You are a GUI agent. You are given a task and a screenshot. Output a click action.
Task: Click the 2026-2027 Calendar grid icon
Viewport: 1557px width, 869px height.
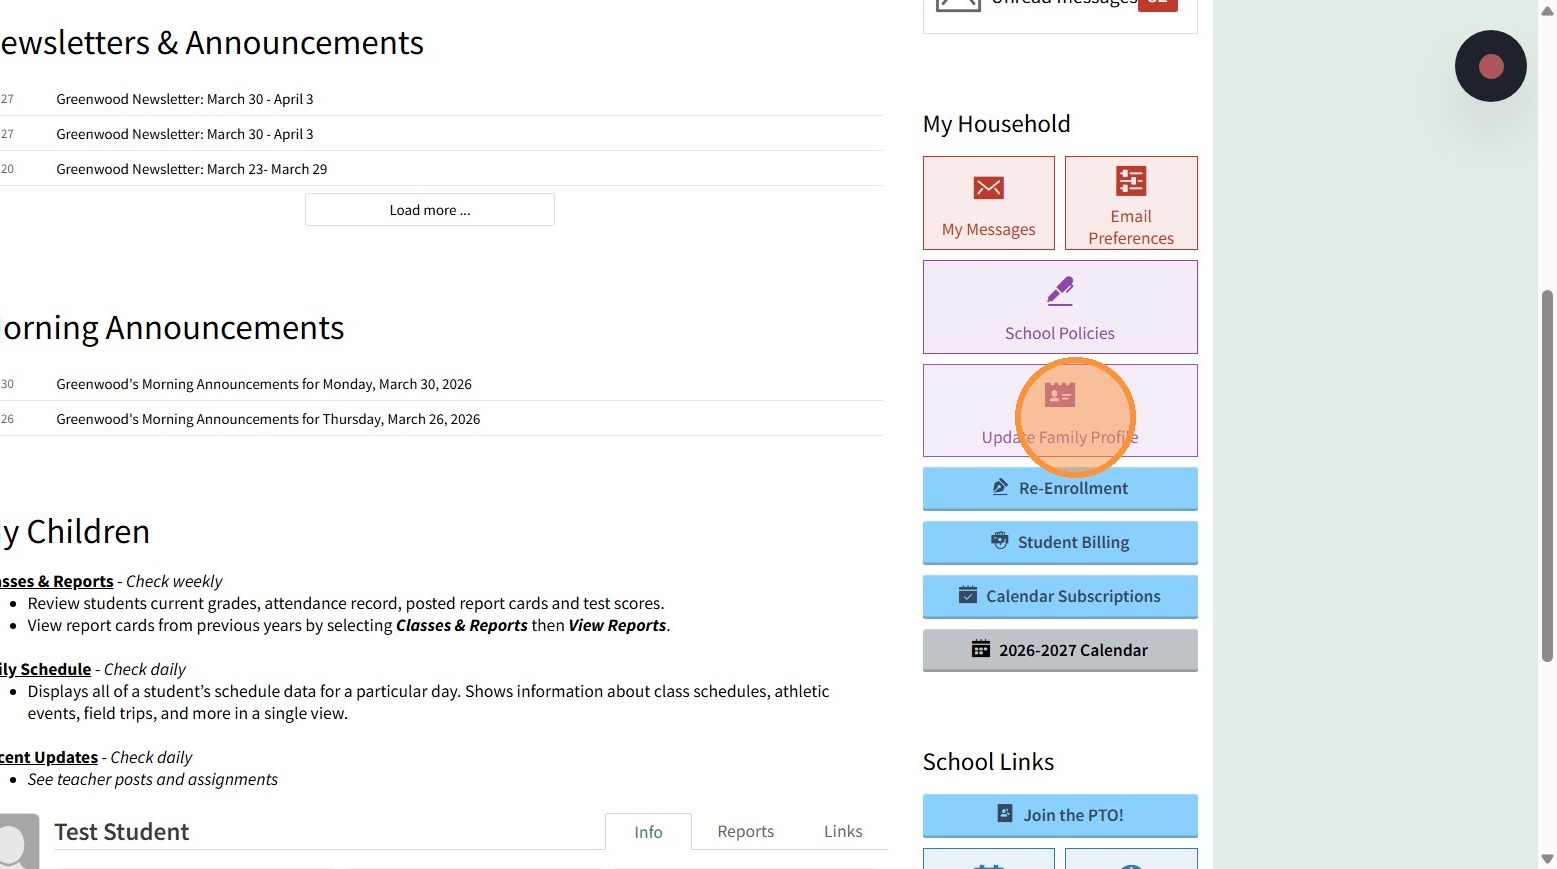tap(981, 649)
